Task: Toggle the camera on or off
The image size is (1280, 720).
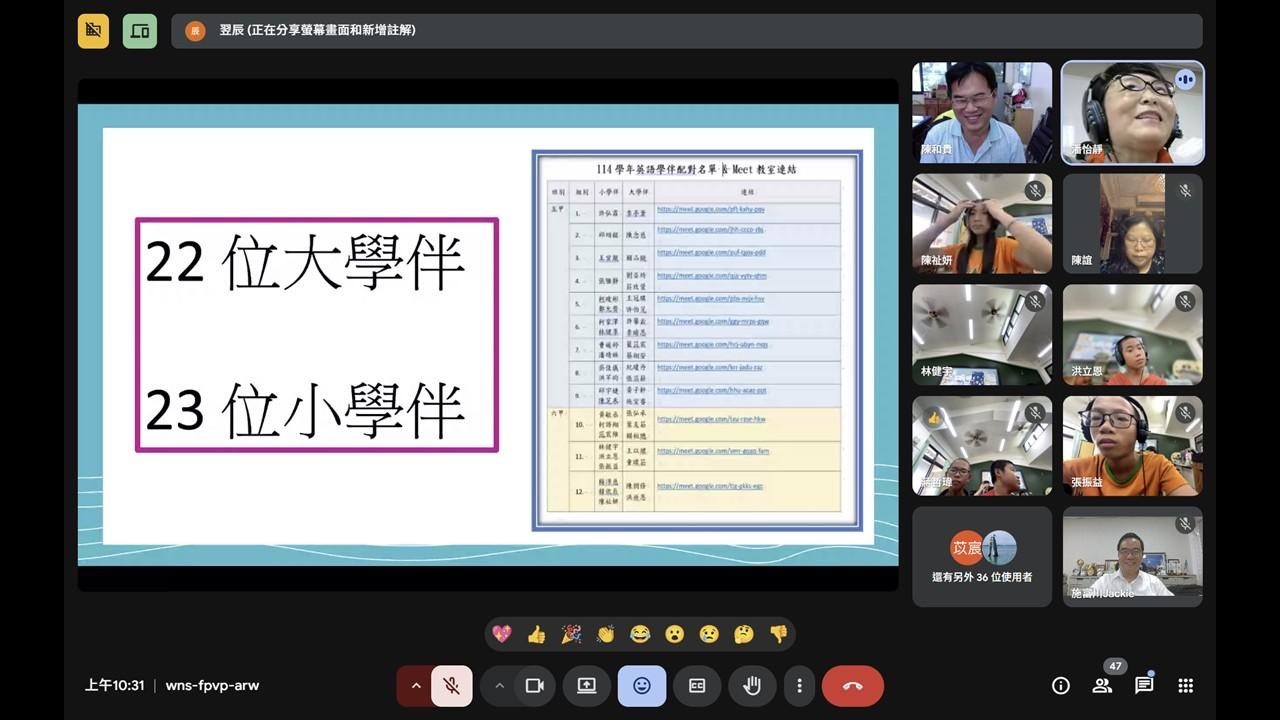Action: pyautogui.click(x=535, y=686)
